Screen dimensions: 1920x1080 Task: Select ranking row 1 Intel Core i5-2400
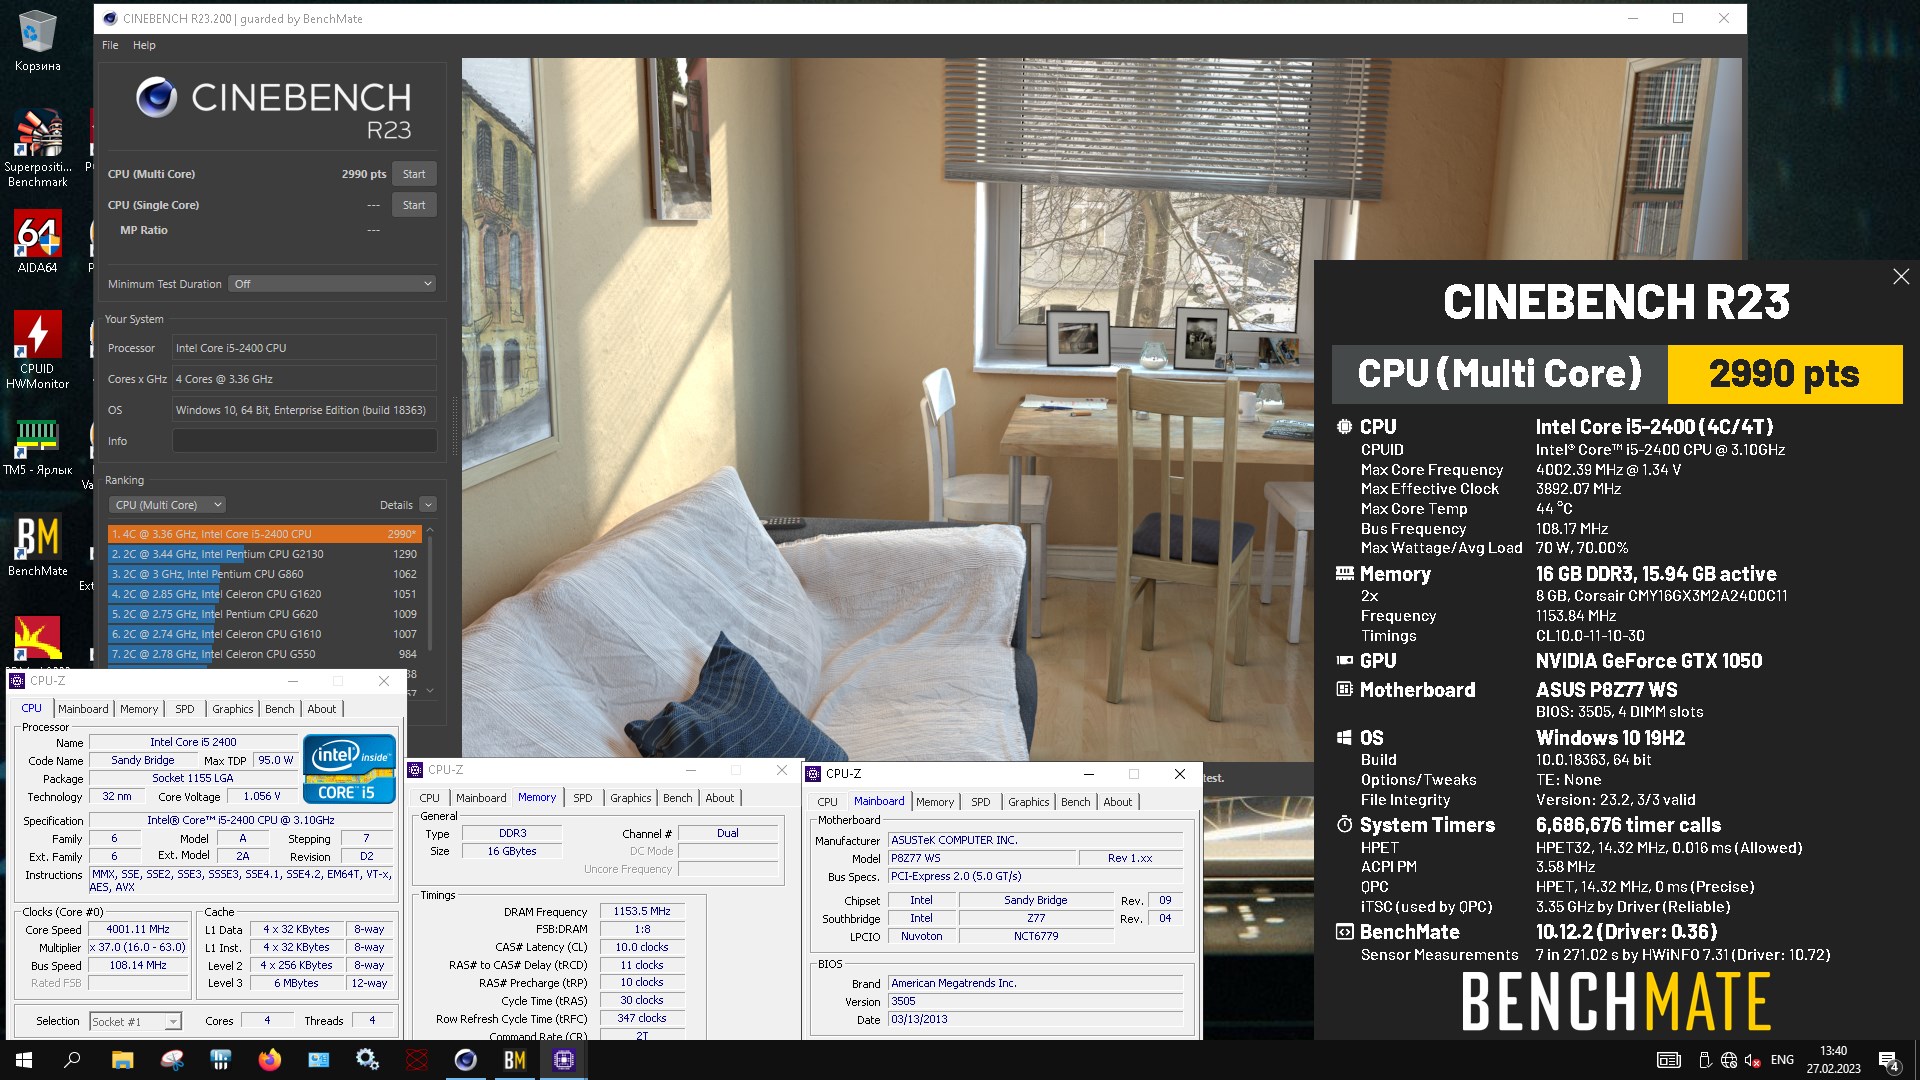(264, 534)
